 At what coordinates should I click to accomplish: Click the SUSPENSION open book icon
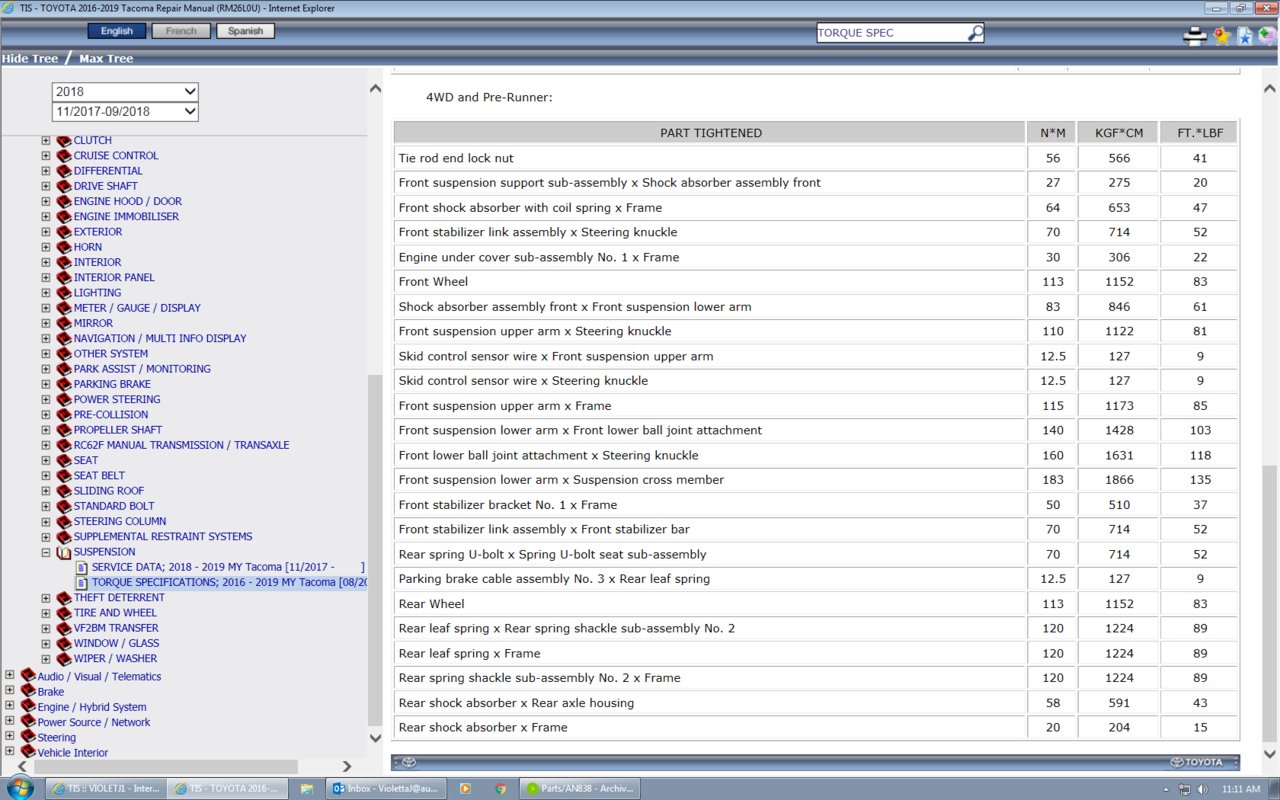(64, 552)
